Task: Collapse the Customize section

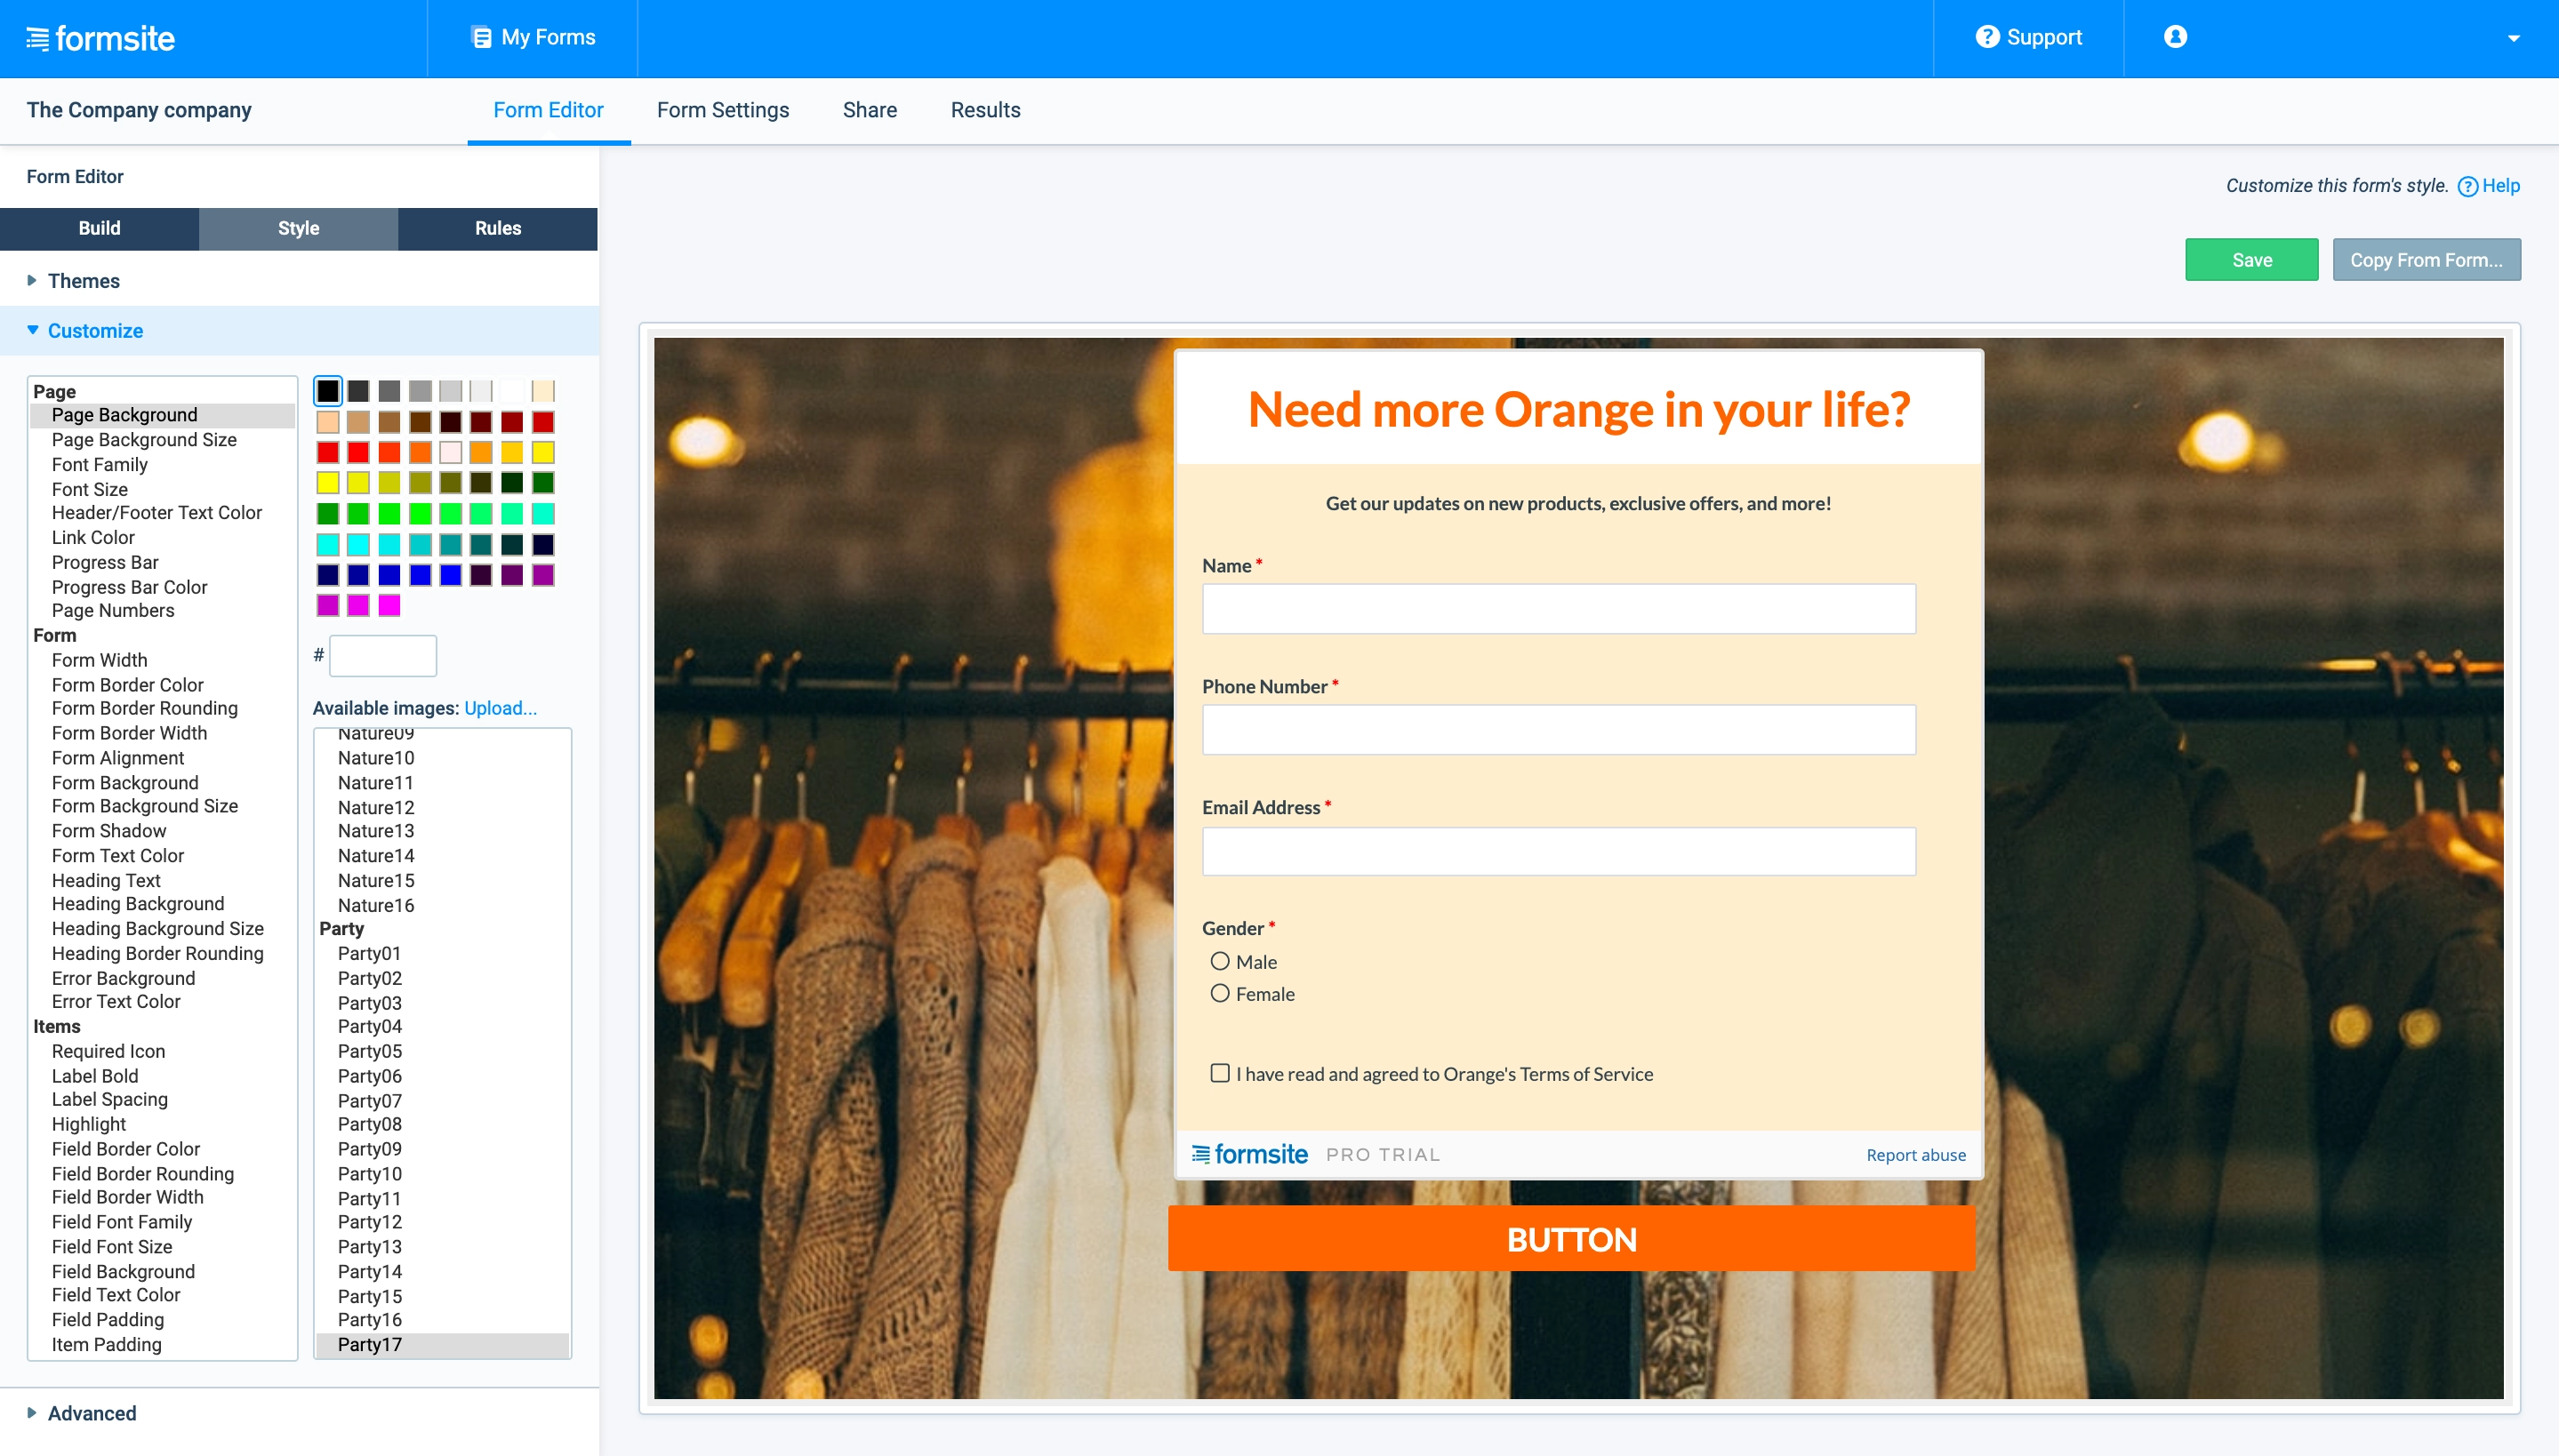Action: (x=95, y=330)
